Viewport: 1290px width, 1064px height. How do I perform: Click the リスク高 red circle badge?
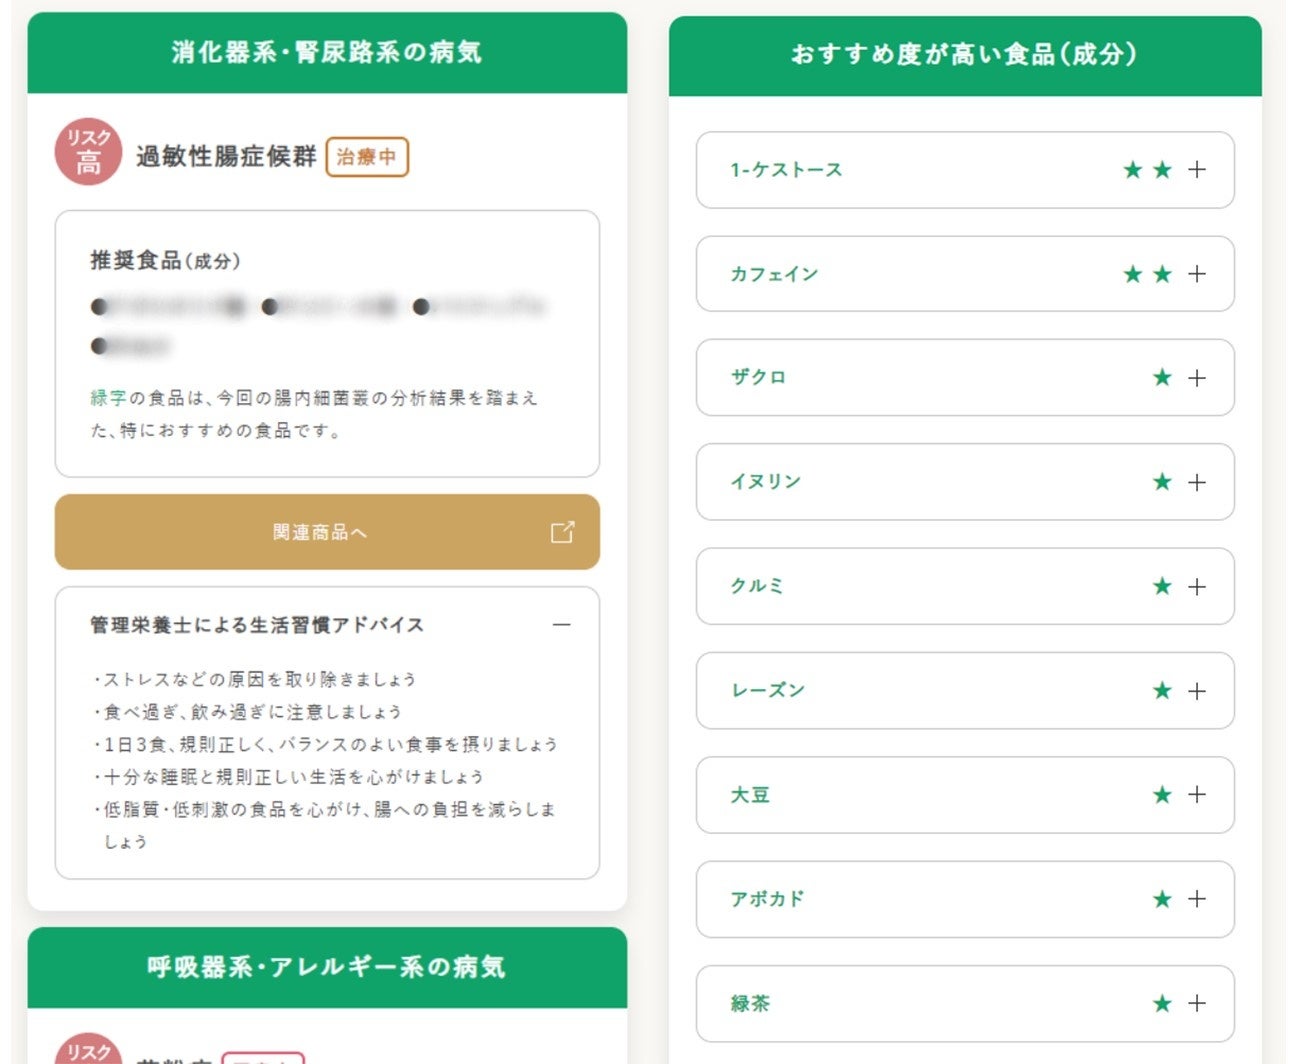point(88,153)
